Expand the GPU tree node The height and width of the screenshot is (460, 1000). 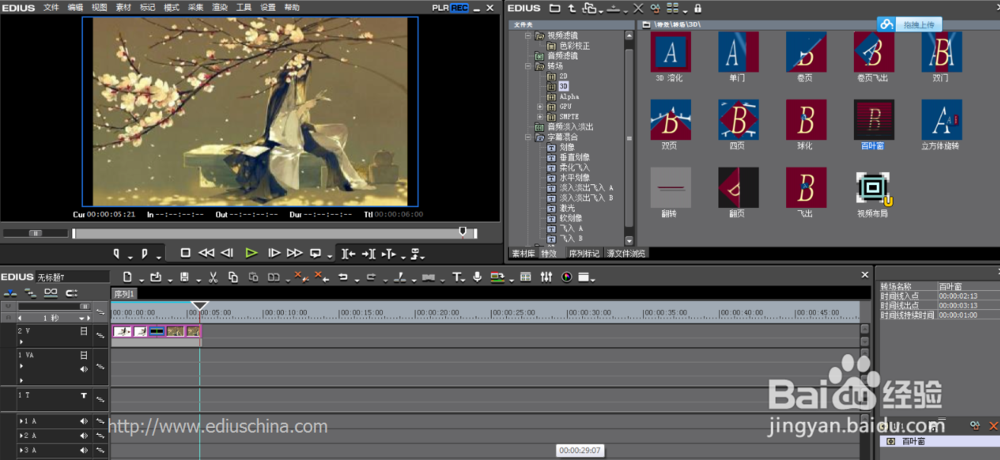point(540,107)
